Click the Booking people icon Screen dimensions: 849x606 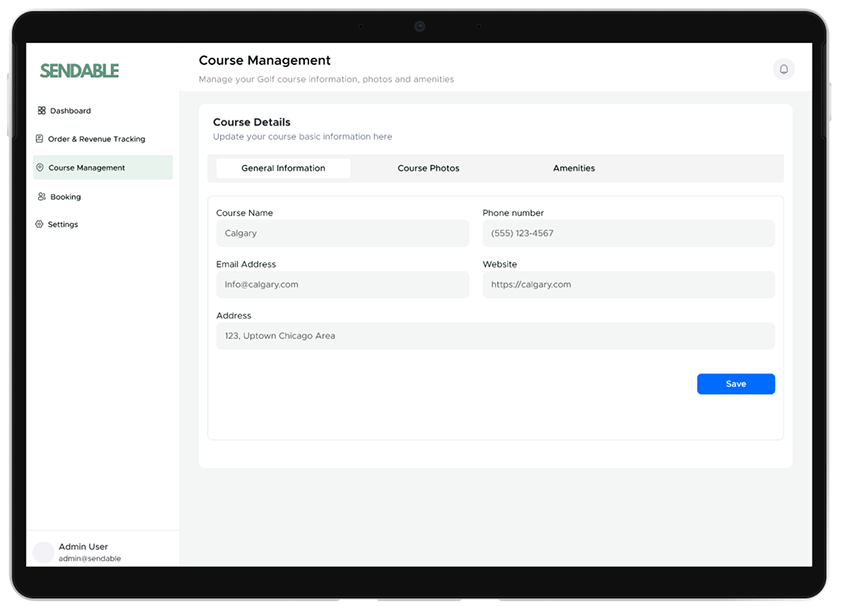[x=41, y=197]
